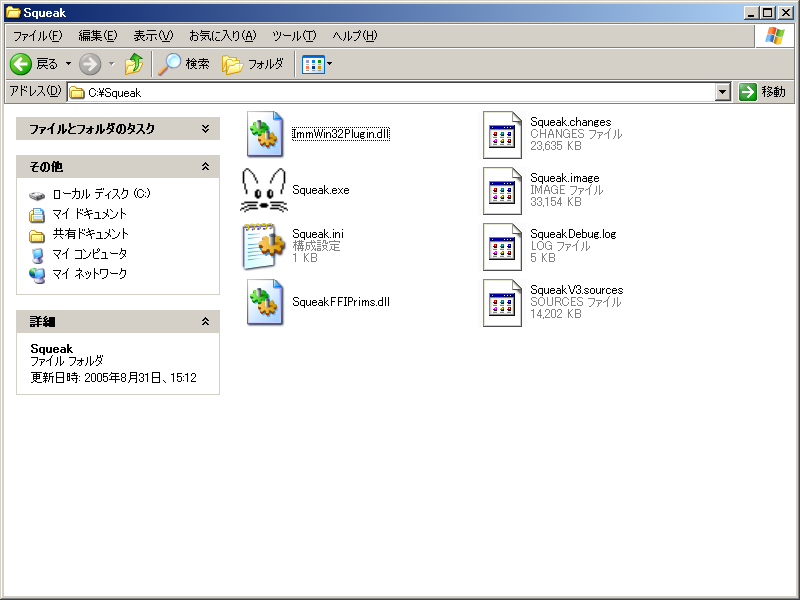
Task: Click the 検索 search toolbar button
Action: (x=185, y=64)
